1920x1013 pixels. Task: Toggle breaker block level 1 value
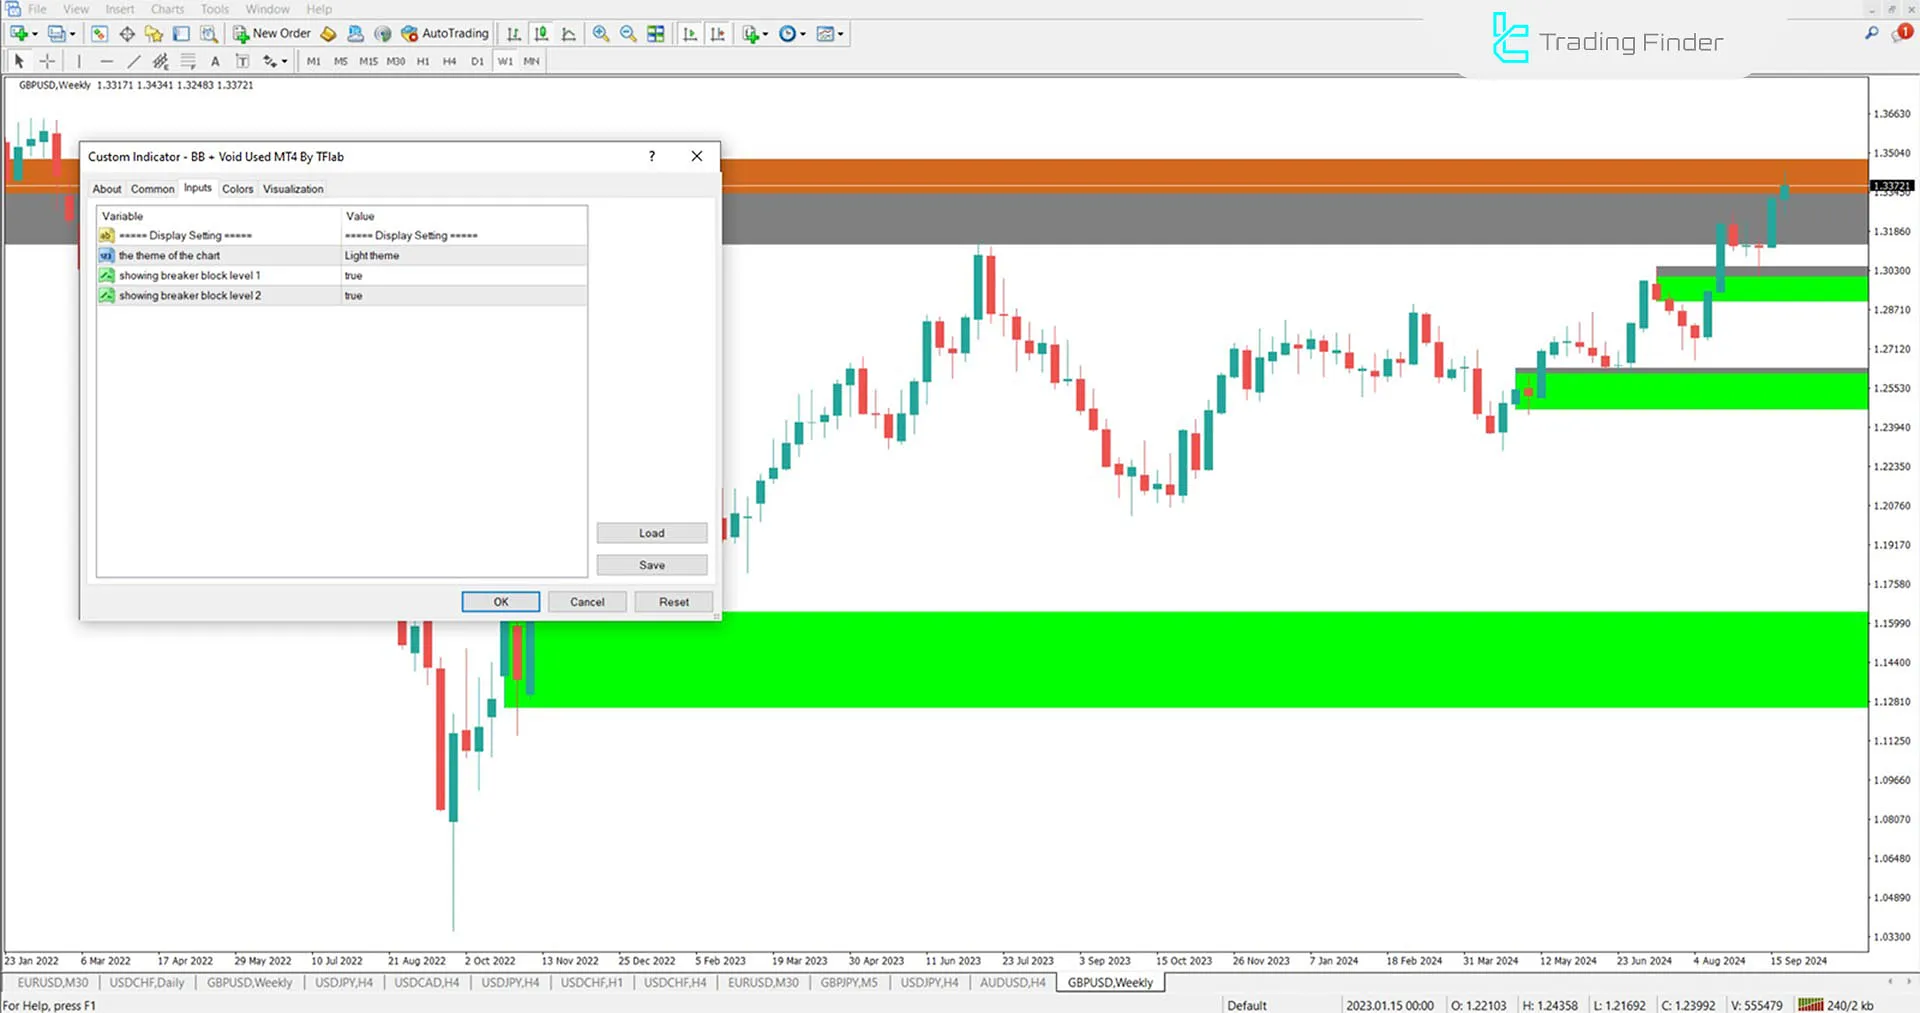point(464,276)
